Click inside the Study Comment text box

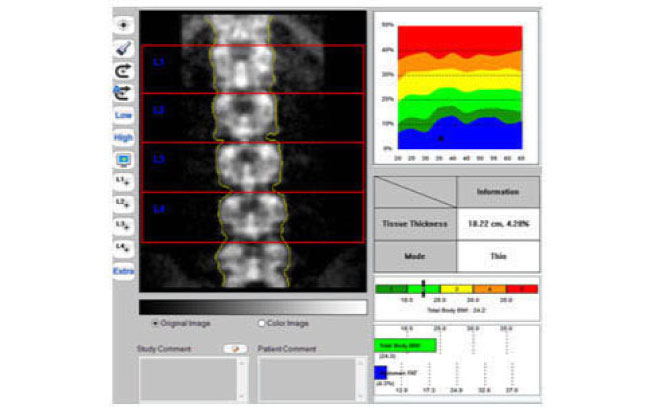188,379
